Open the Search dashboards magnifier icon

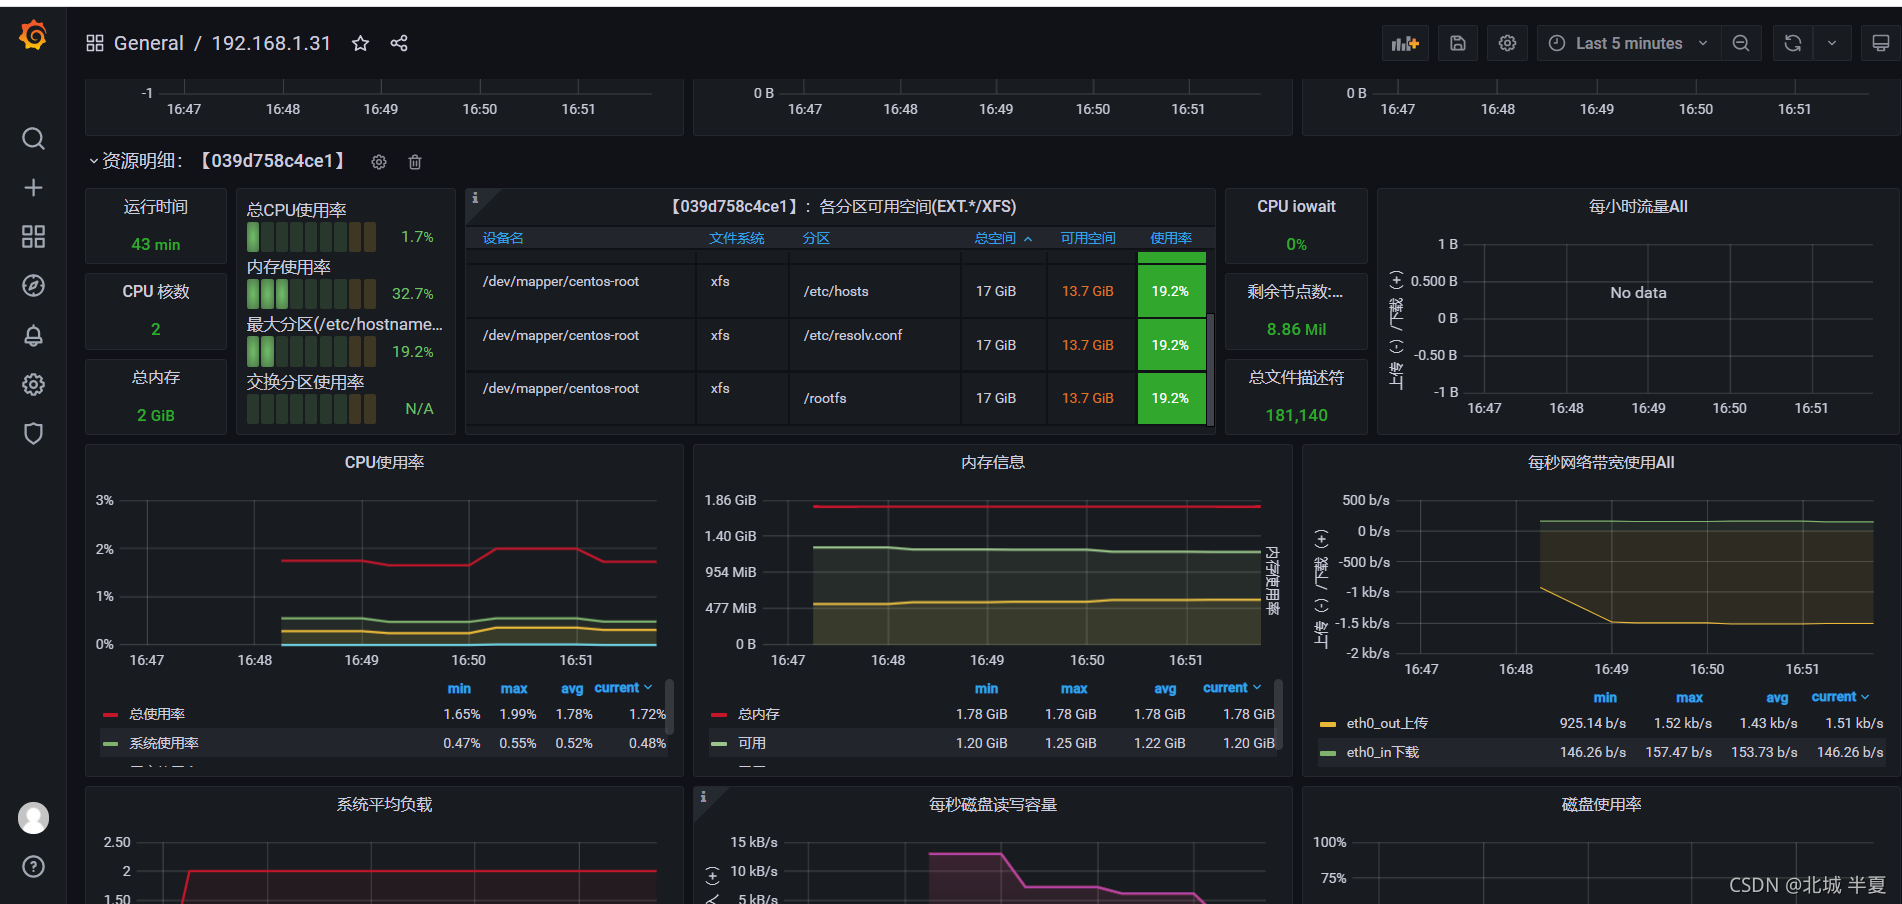coord(33,138)
